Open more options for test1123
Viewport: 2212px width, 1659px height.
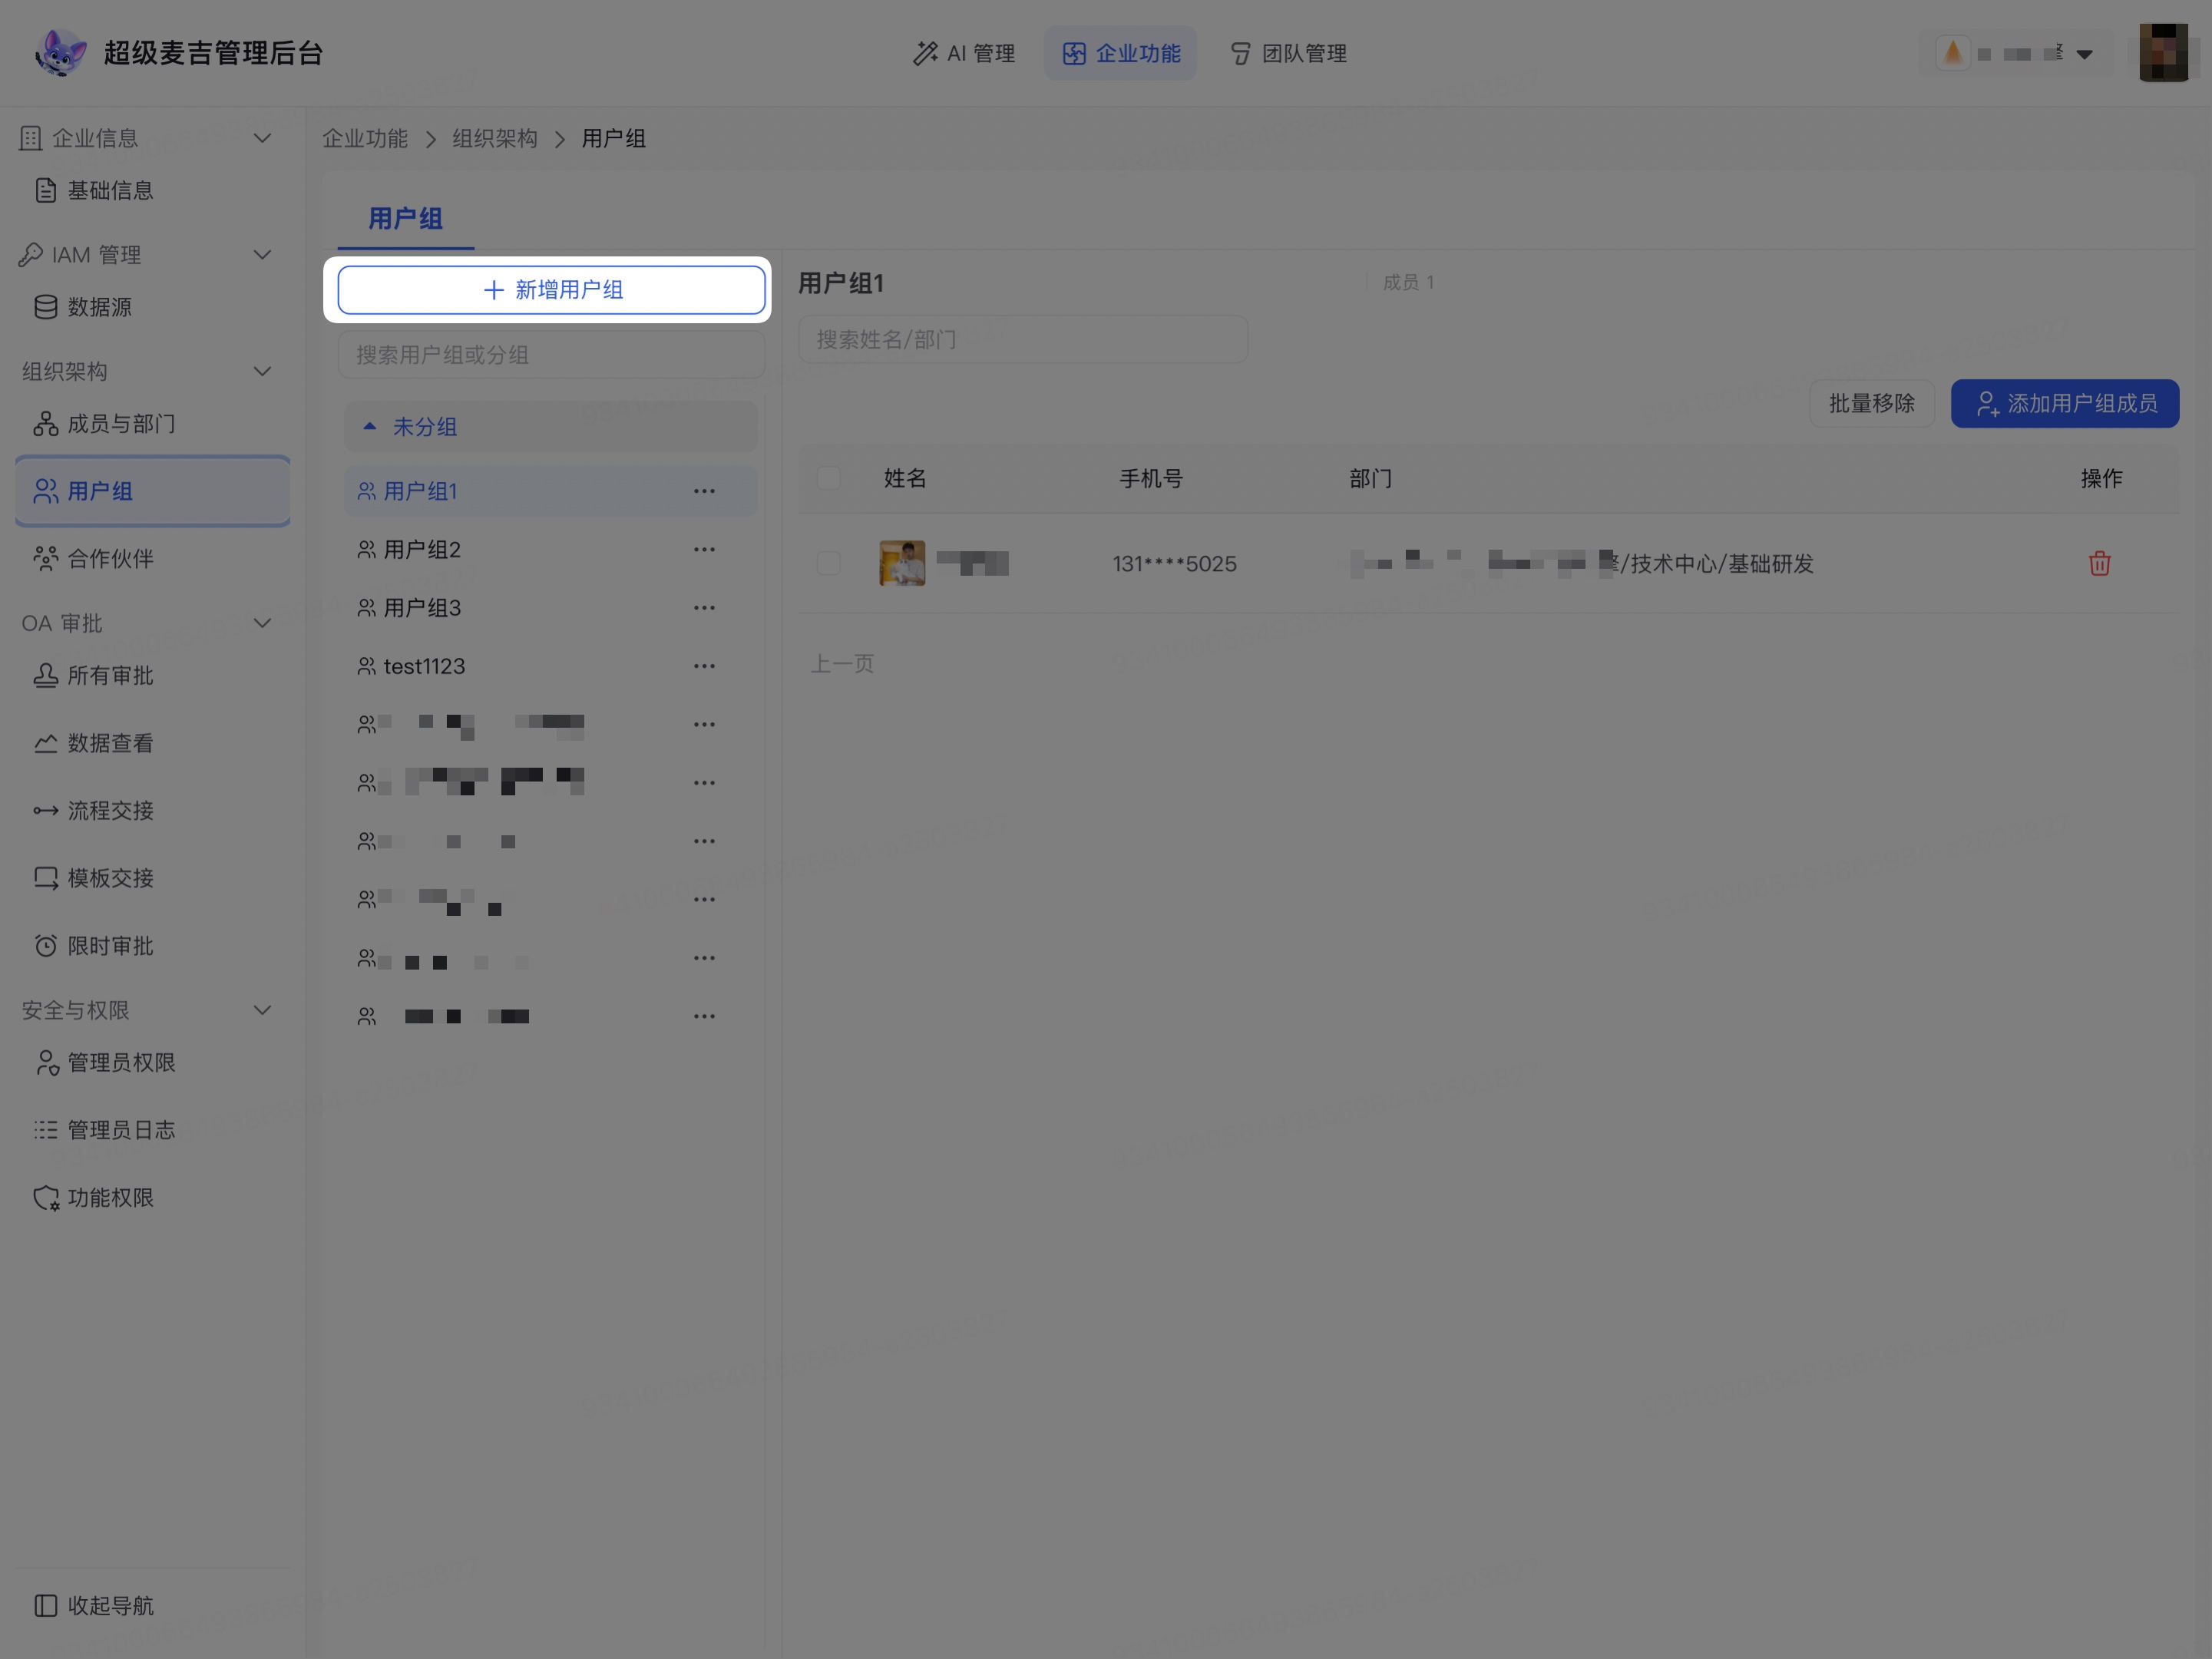(704, 666)
